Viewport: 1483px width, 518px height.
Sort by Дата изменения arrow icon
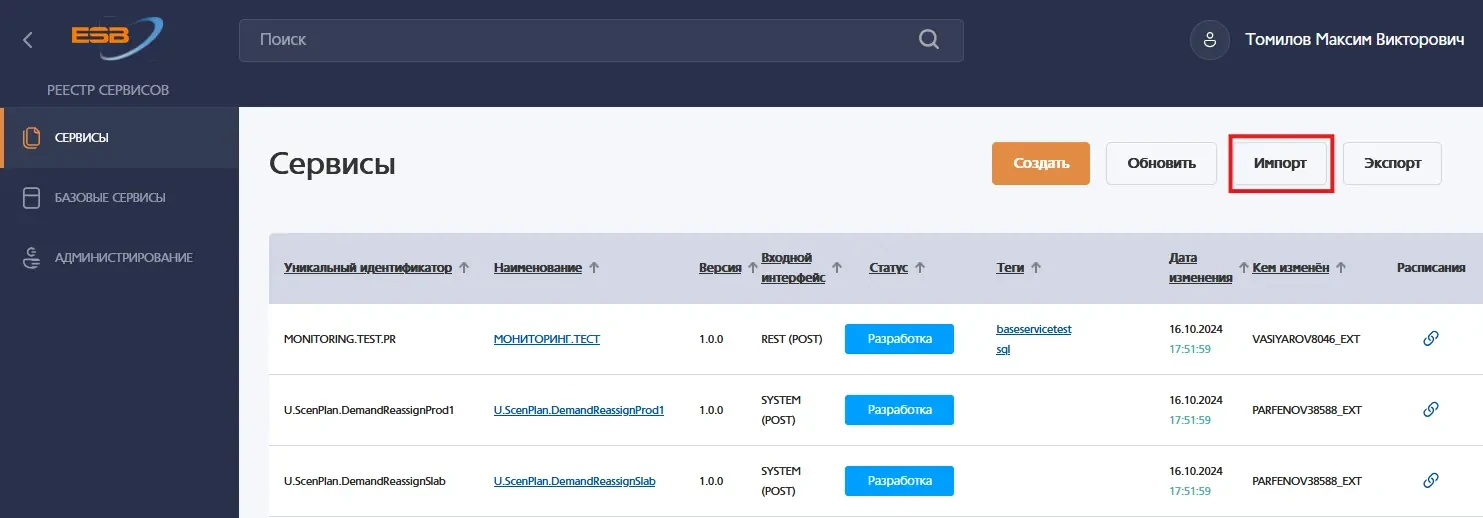[x=1244, y=268]
